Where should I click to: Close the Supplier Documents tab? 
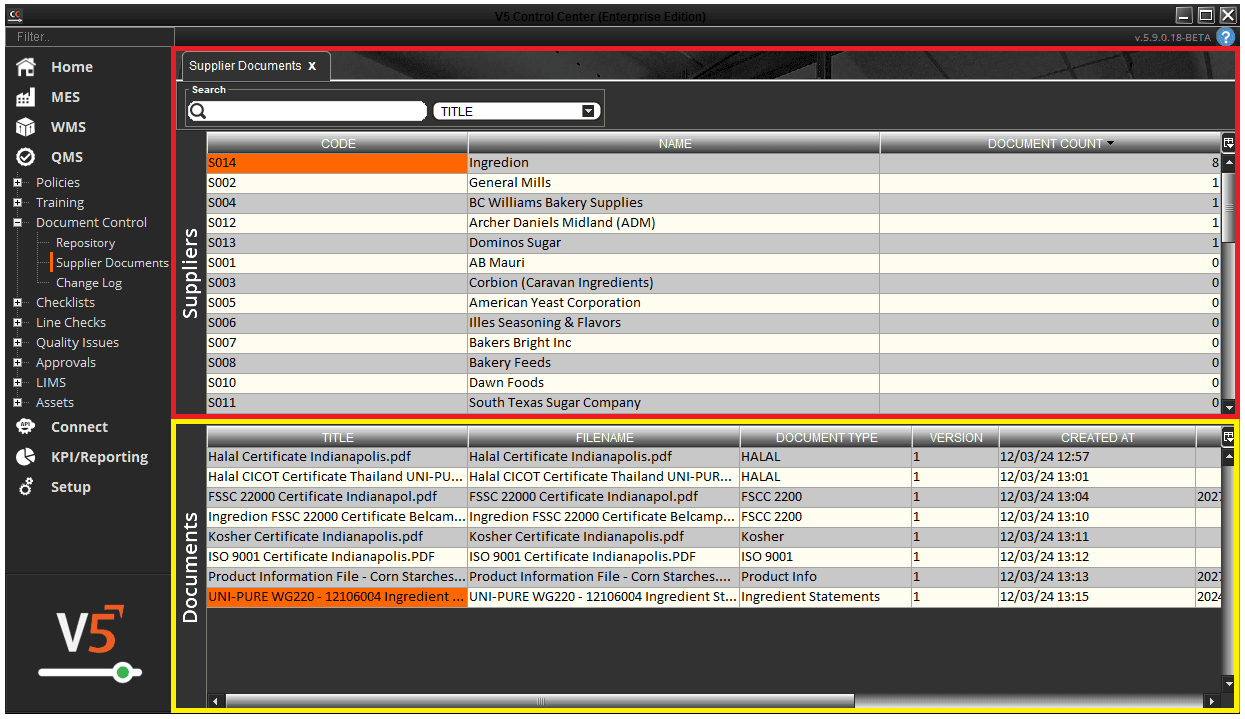[x=312, y=66]
